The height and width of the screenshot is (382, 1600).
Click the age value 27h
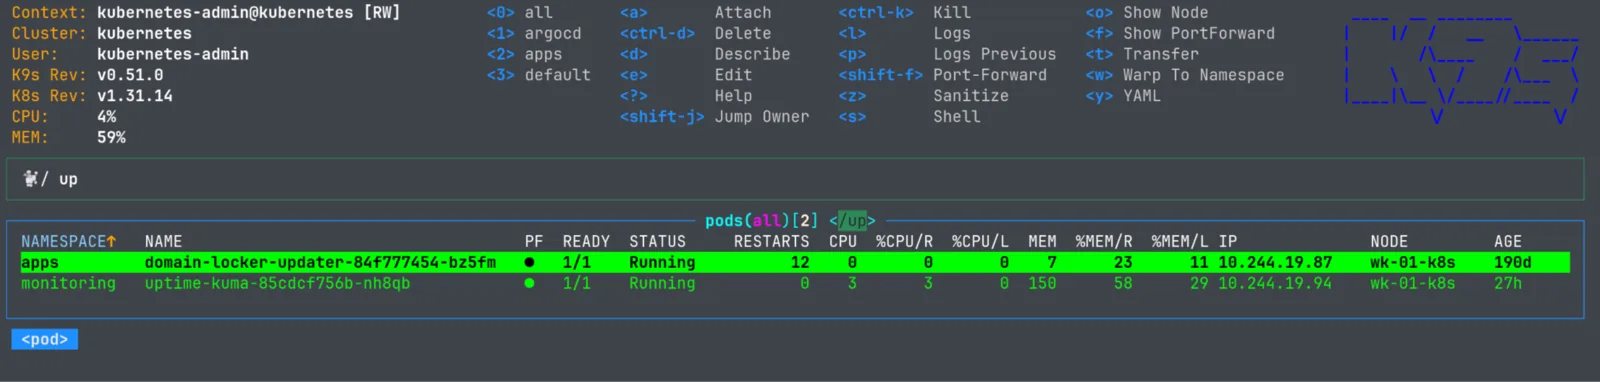[1508, 283]
